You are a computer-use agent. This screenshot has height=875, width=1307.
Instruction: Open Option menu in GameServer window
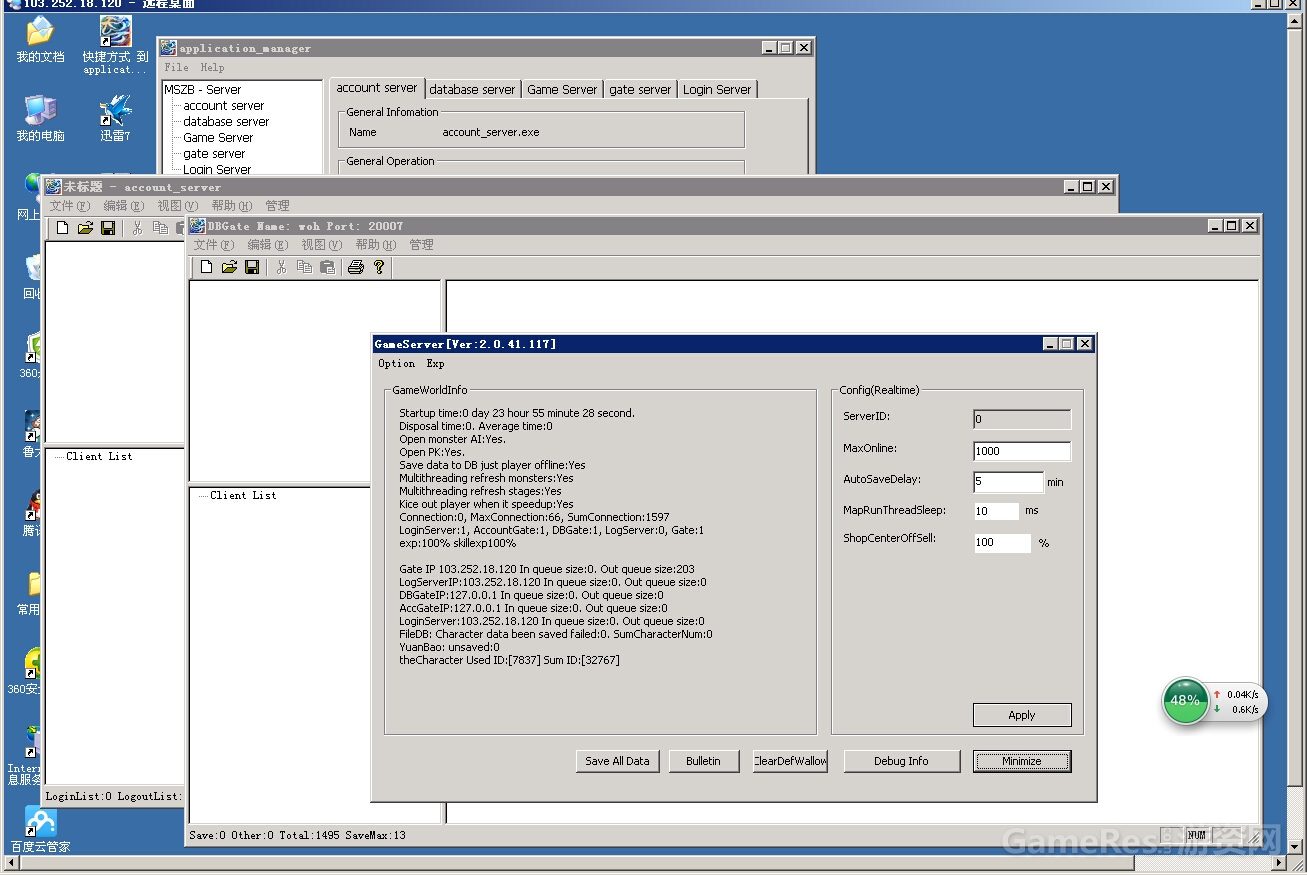click(x=396, y=363)
